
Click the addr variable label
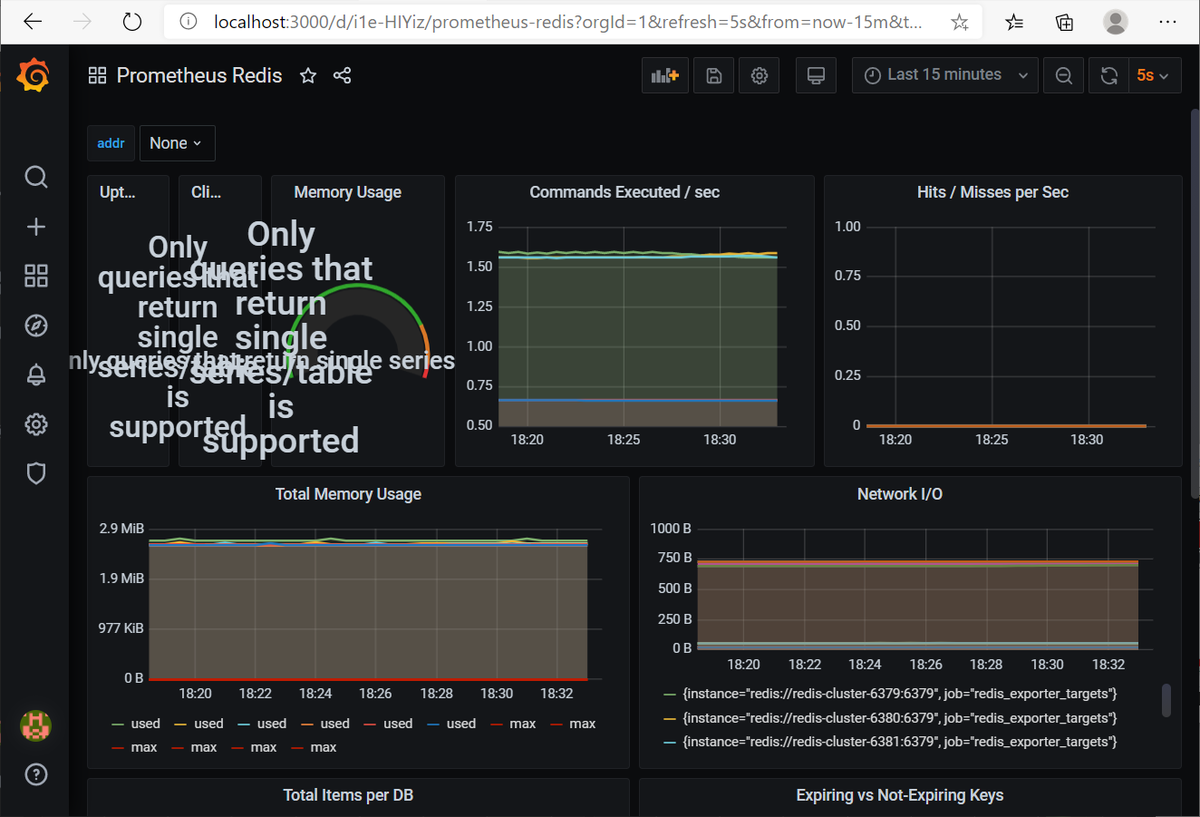coord(111,143)
